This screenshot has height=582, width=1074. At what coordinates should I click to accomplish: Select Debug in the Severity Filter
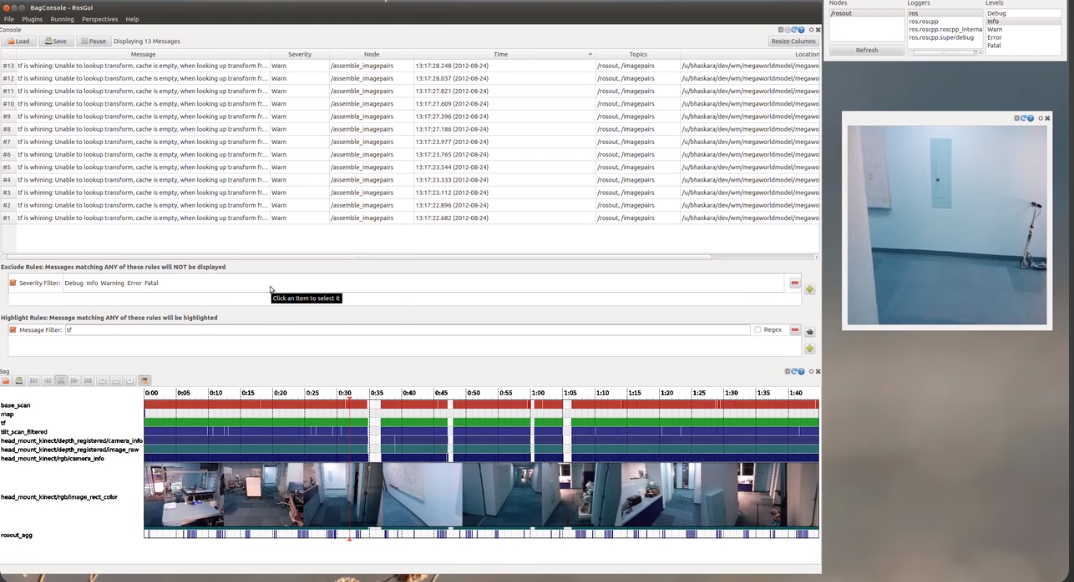tap(73, 283)
